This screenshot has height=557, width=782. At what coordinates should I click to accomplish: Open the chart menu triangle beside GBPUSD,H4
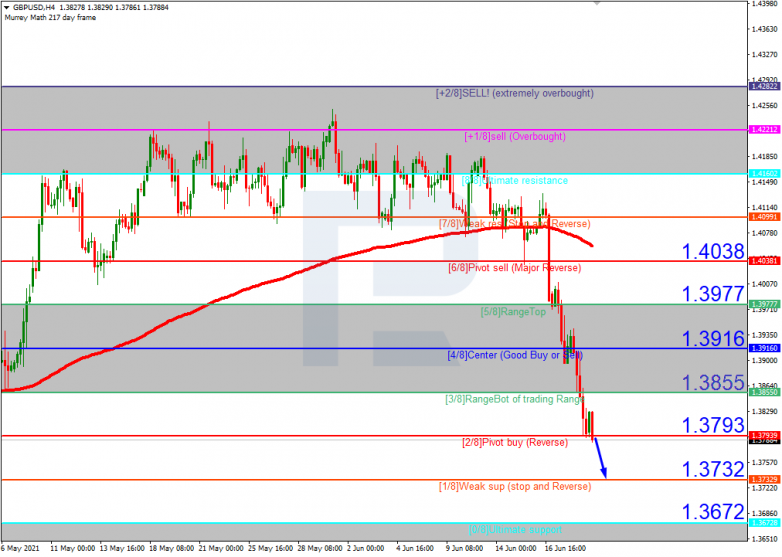(x=6, y=7)
